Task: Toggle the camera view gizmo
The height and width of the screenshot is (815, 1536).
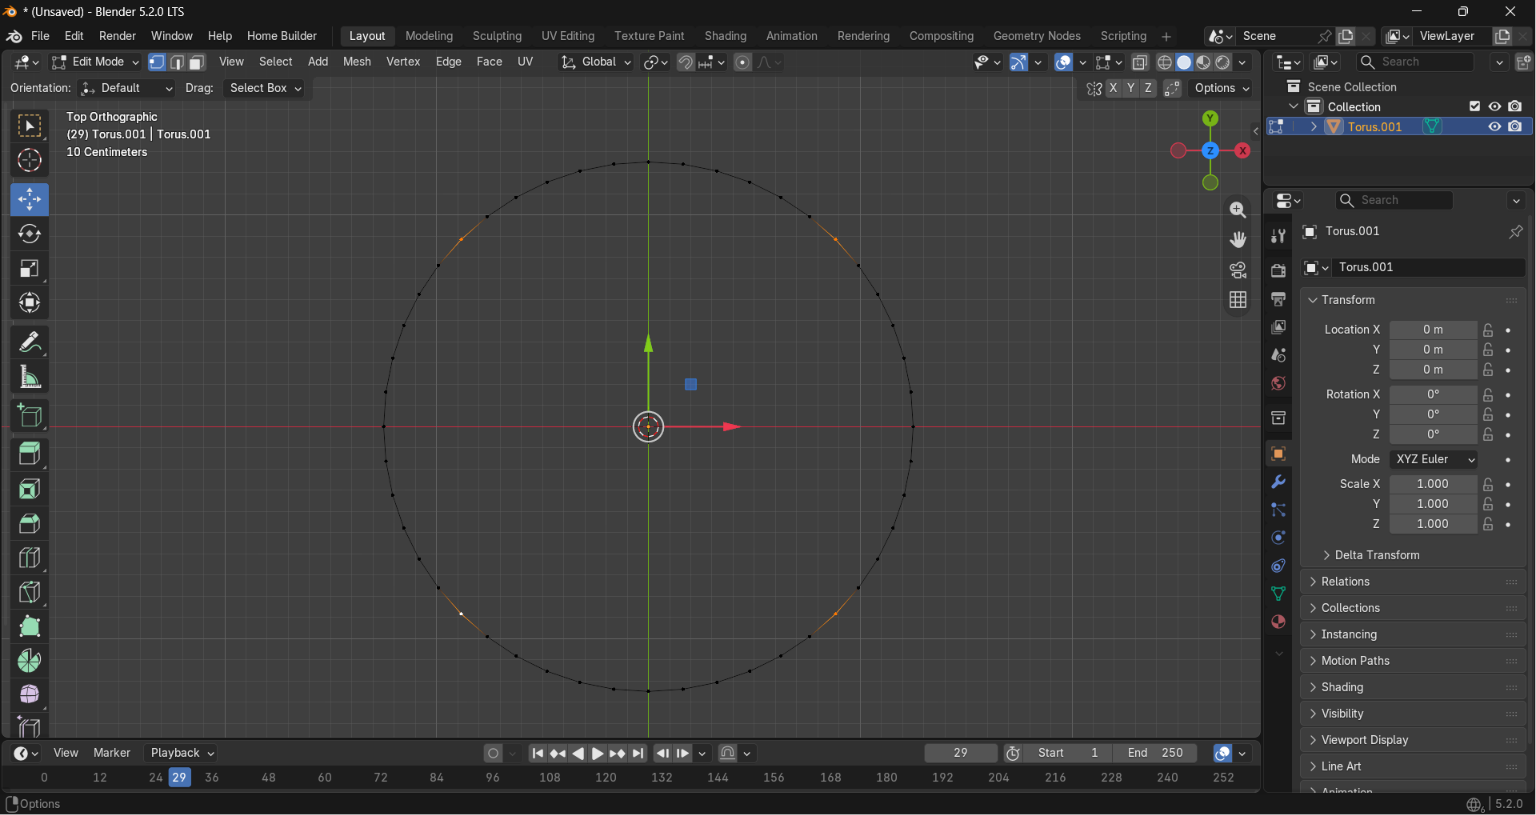Action: pos(1238,270)
